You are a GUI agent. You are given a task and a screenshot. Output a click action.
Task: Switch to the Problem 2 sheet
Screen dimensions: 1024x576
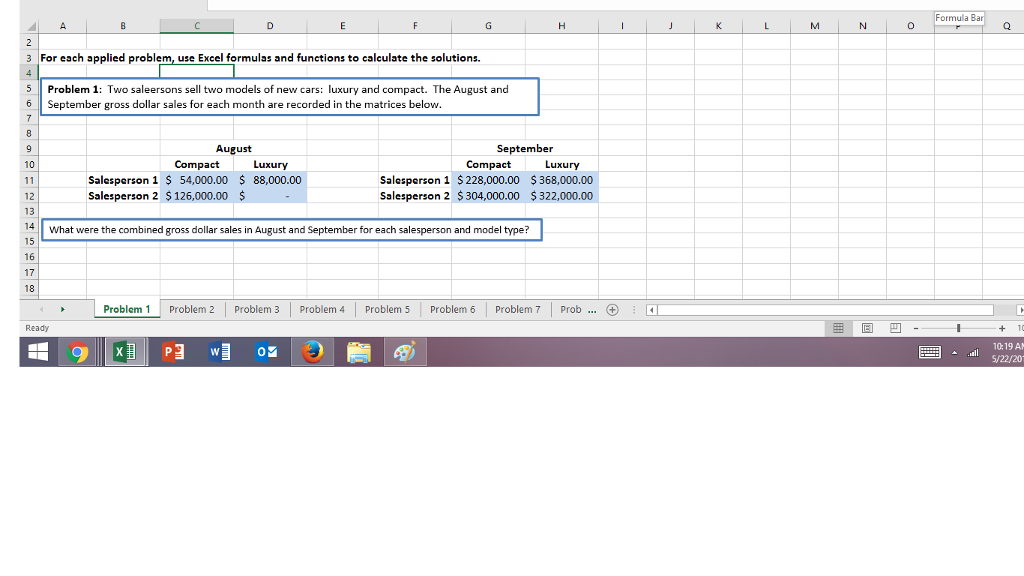click(x=191, y=309)
